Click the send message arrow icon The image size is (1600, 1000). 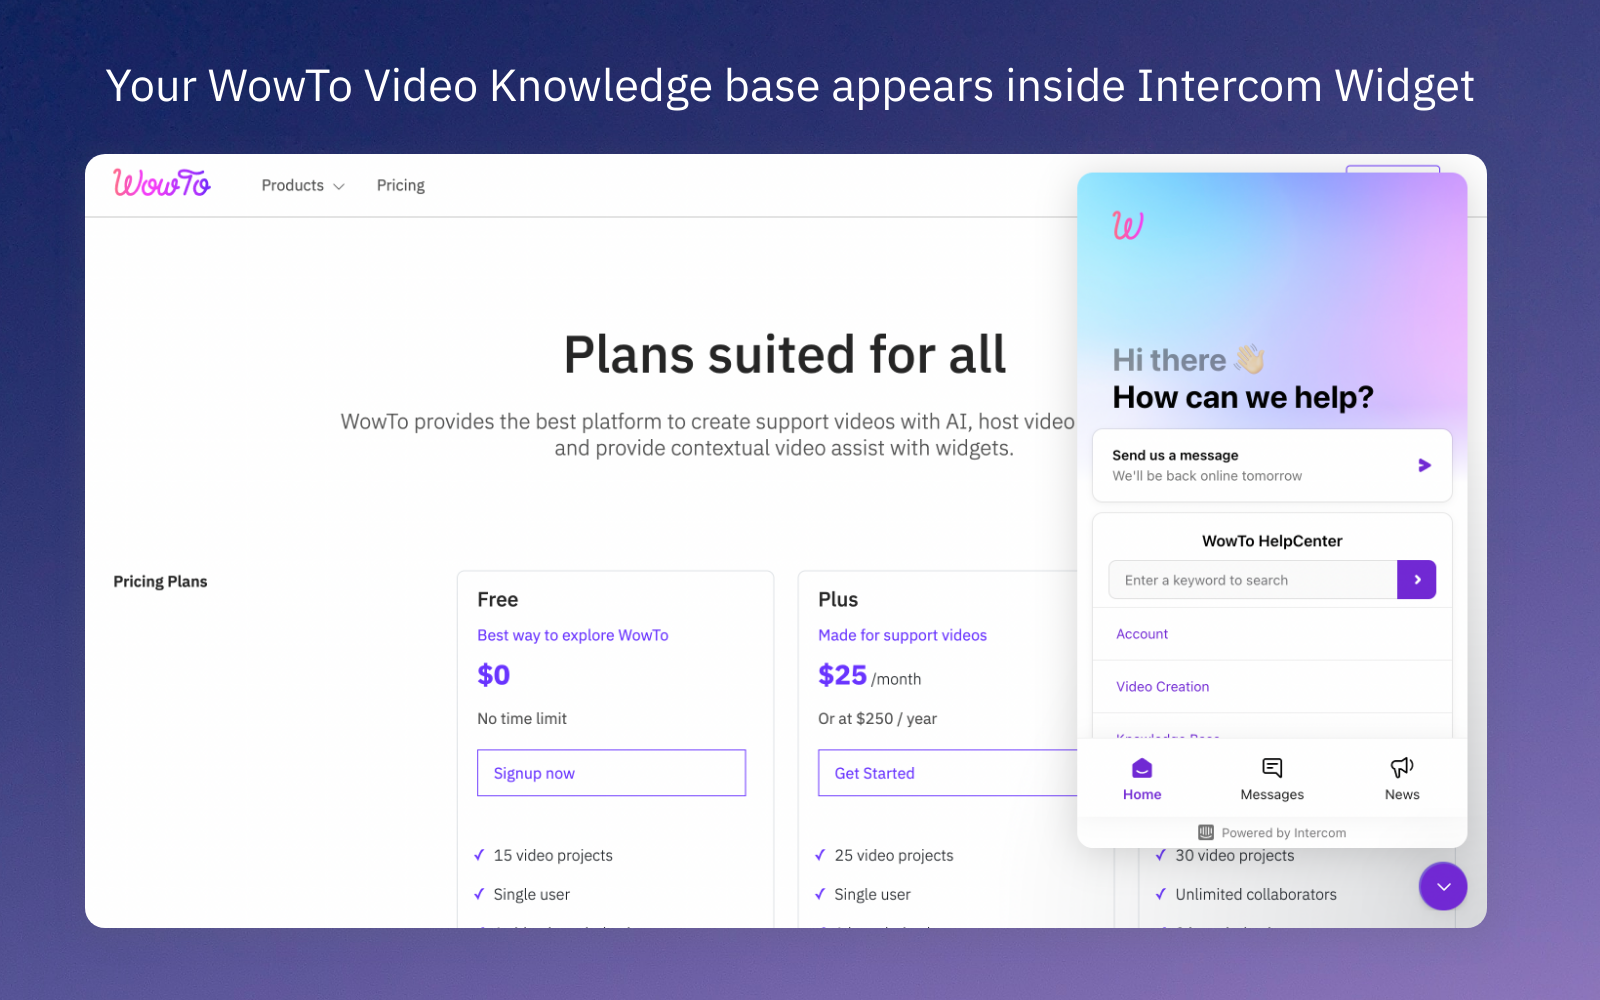[1424, 464]
